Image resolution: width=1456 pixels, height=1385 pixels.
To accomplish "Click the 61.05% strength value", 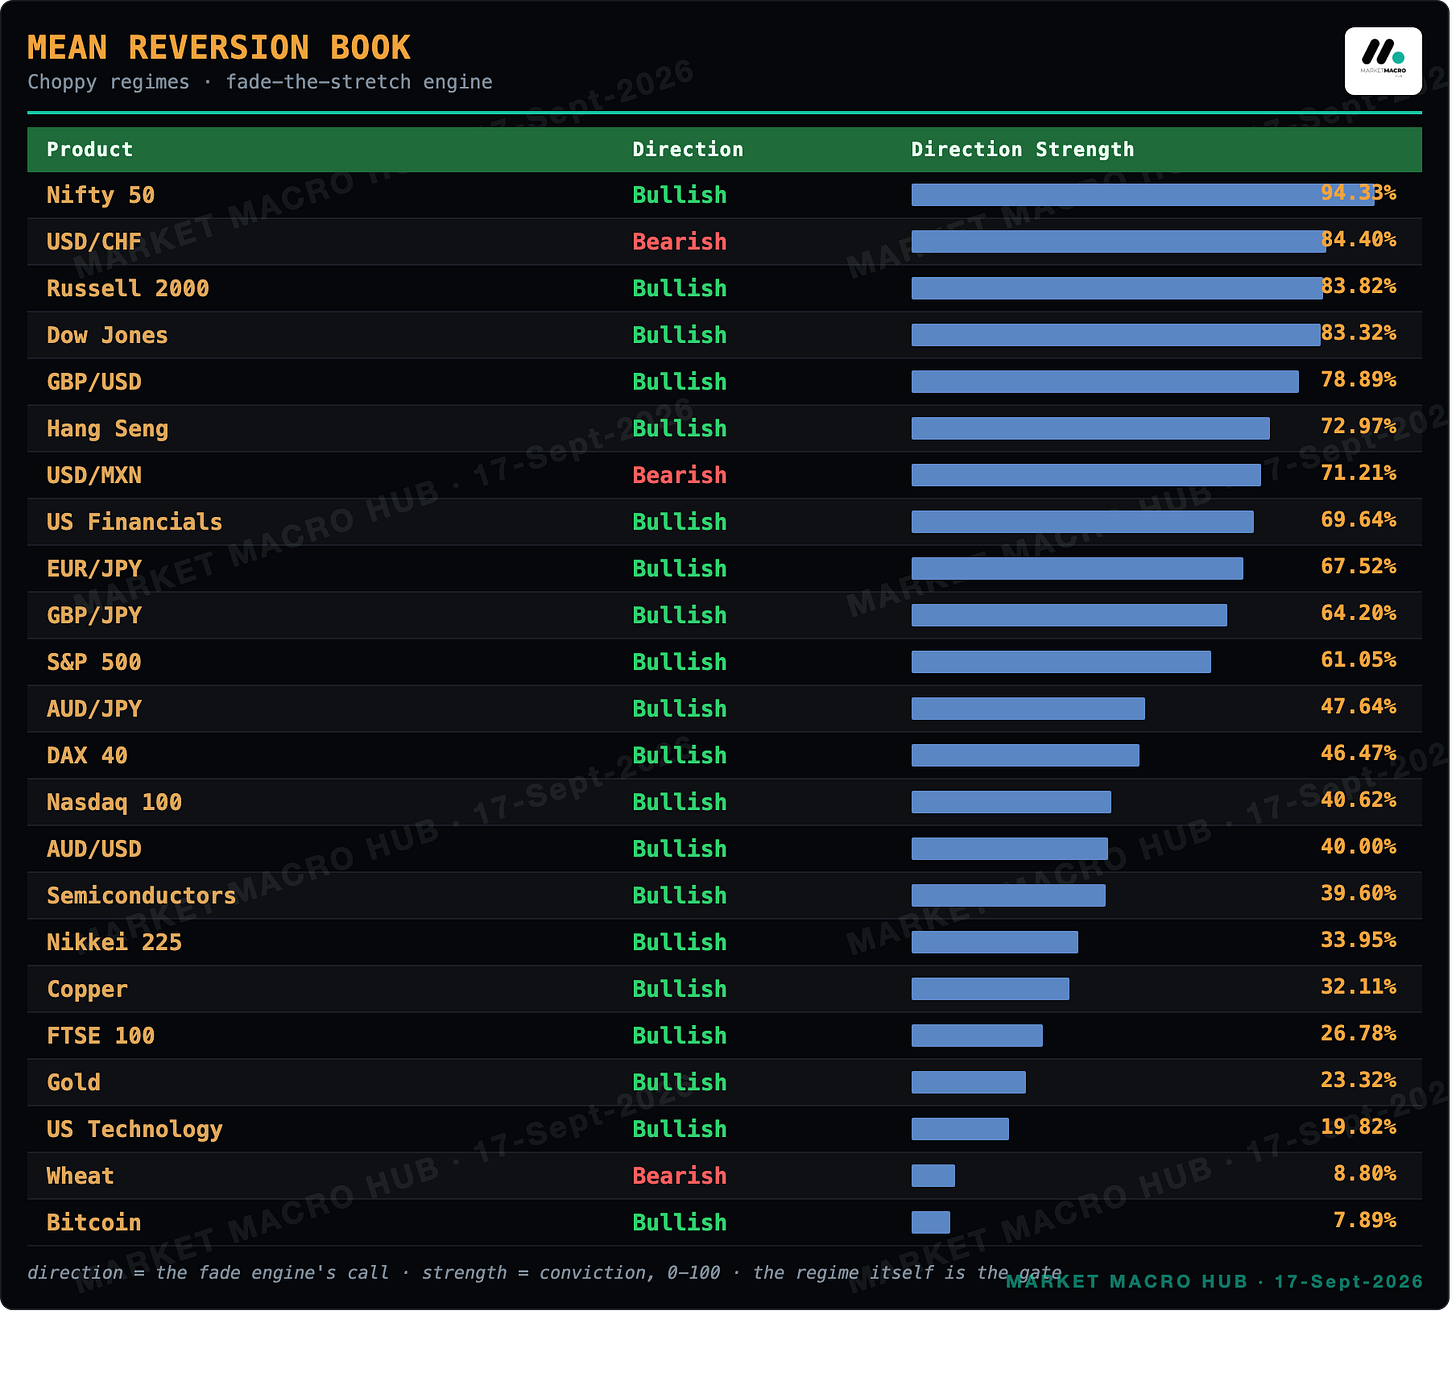I will tap(1358, 660).
